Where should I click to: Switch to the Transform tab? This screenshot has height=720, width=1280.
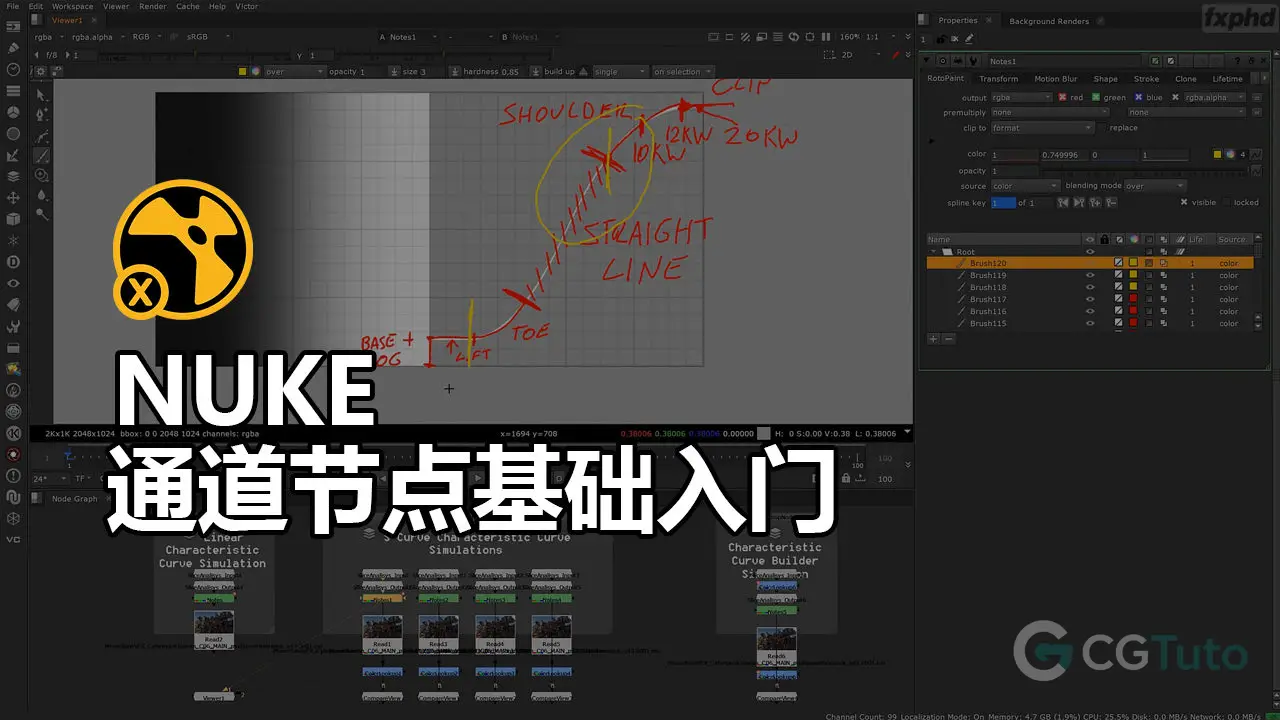[x=998, y=79]
